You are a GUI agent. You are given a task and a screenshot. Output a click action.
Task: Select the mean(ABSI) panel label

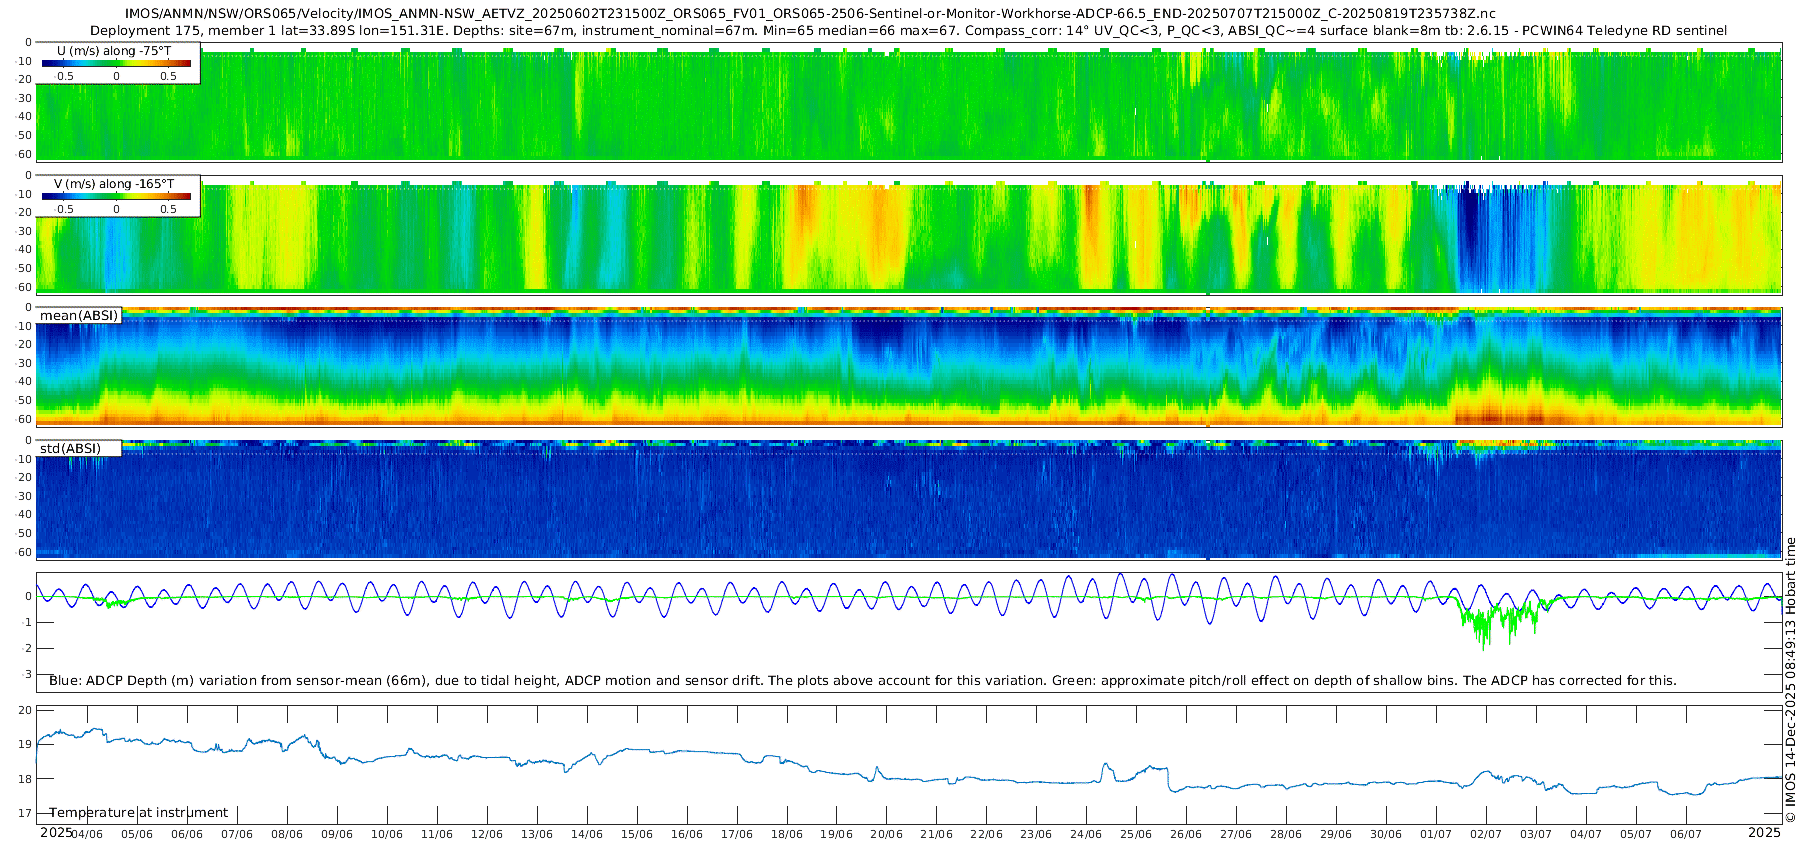tap(79, 316)
